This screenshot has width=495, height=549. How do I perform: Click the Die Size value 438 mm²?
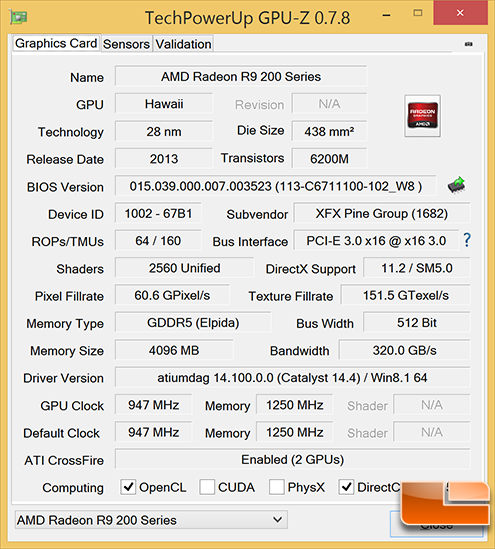(x=329, y=131)
